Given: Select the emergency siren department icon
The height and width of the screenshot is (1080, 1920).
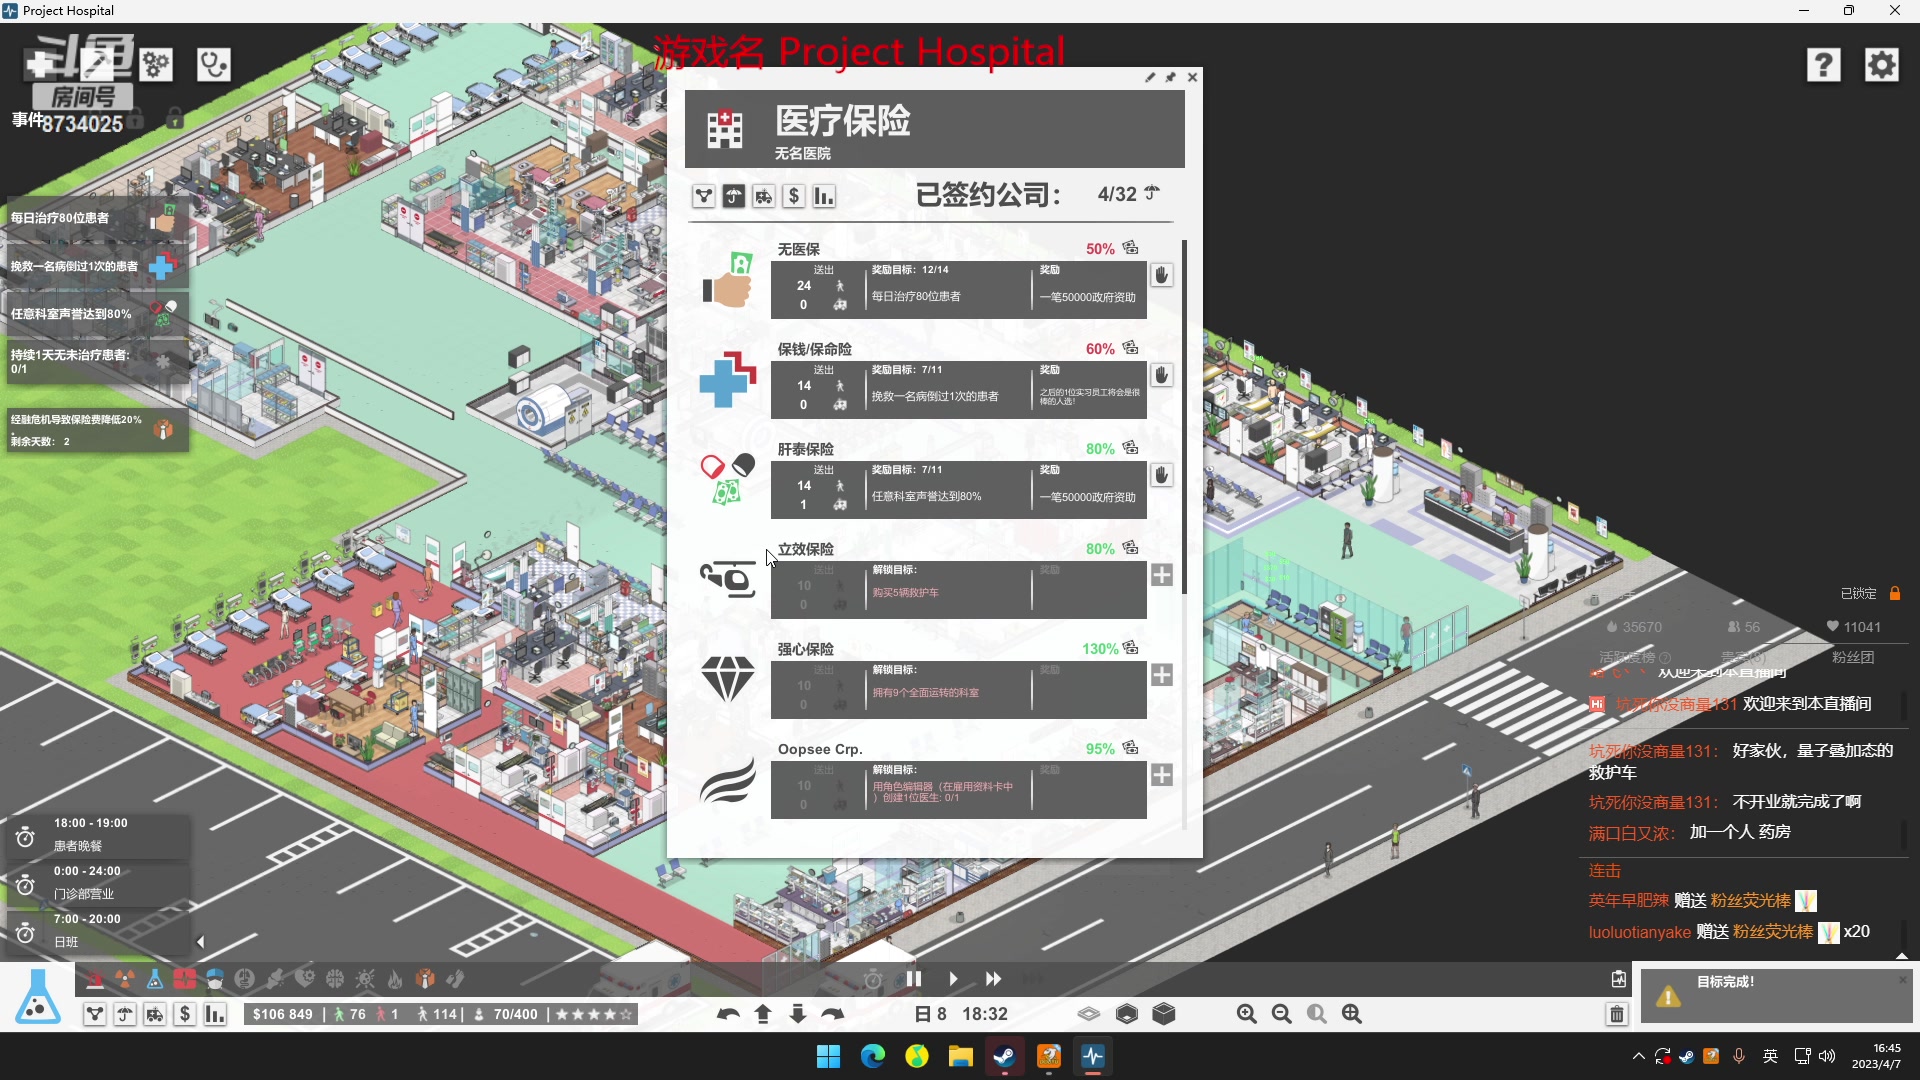Looking at the screenshot, I should (x=95, y=979).
